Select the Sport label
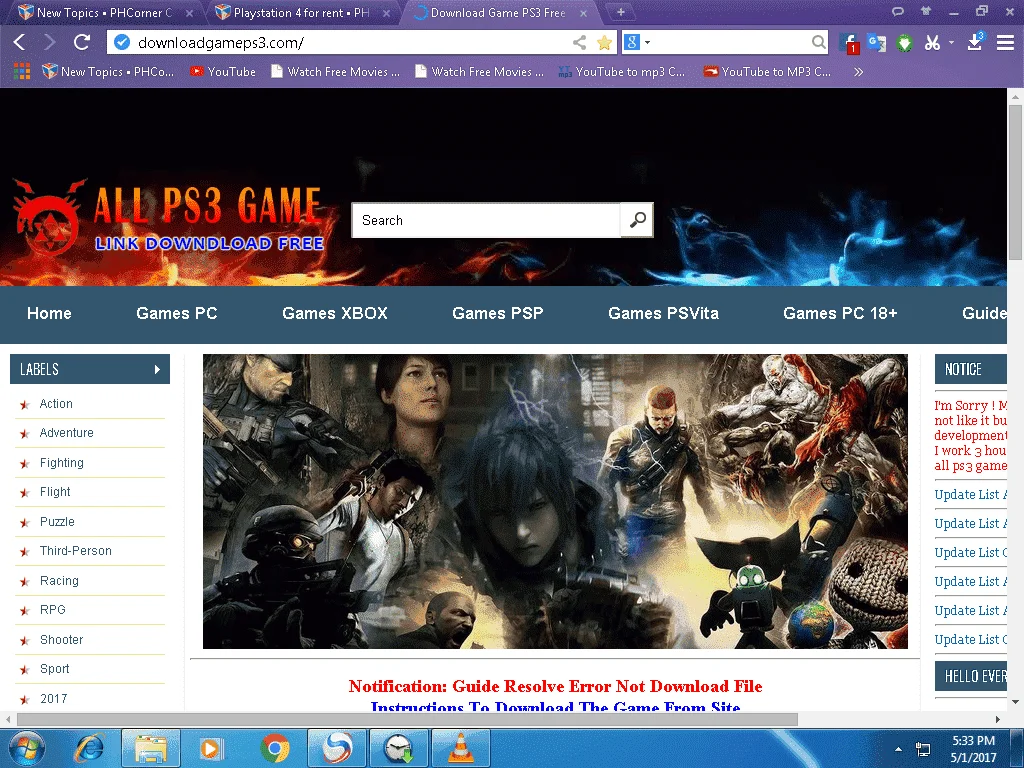The image size is (1024, 768). (x=54, y=669)
